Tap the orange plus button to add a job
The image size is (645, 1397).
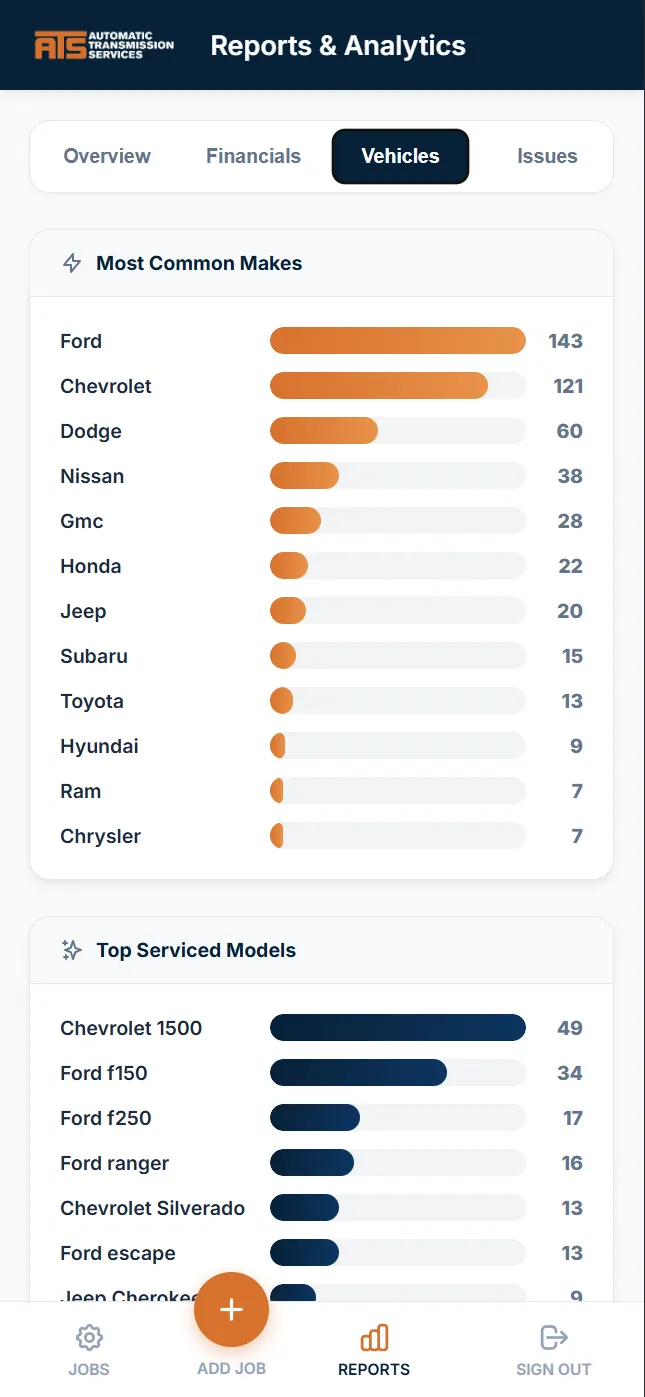point(231,1309)
